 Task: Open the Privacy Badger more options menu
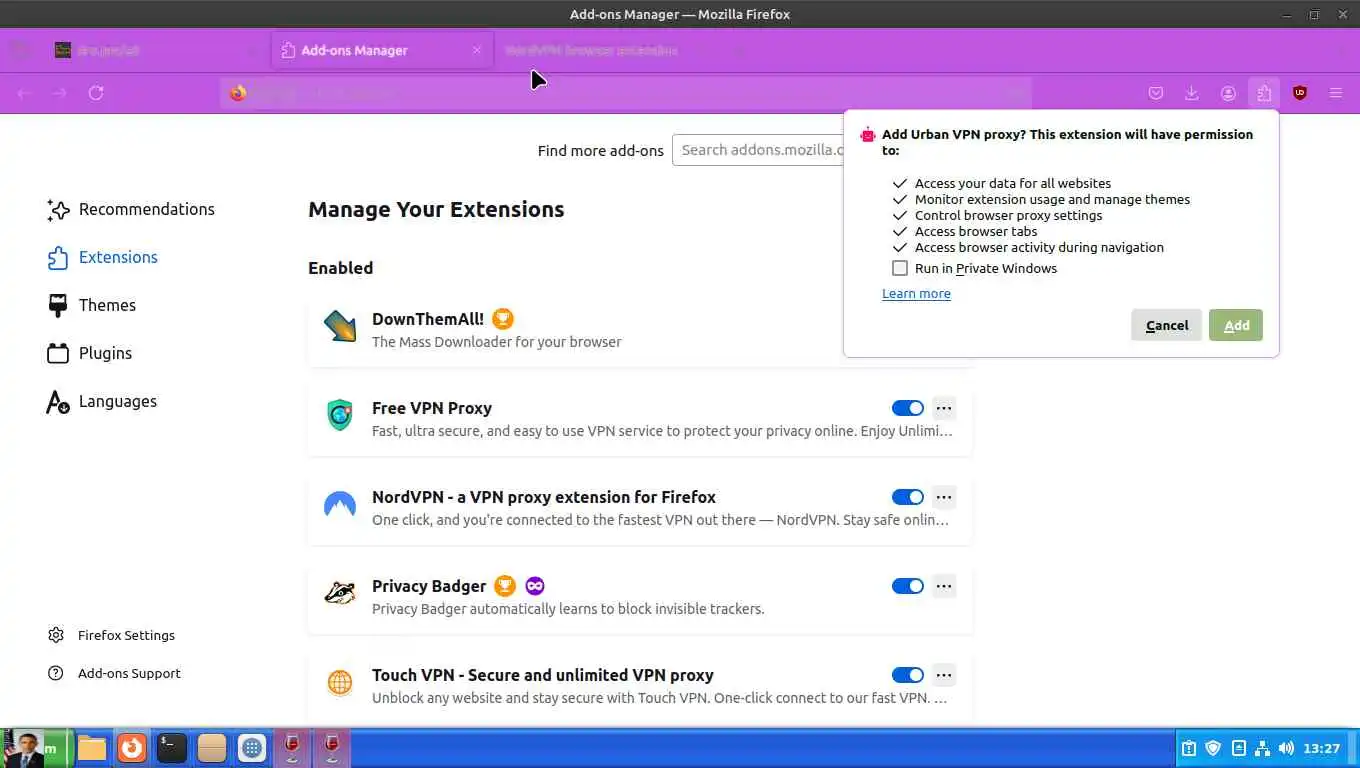(944, 586)
